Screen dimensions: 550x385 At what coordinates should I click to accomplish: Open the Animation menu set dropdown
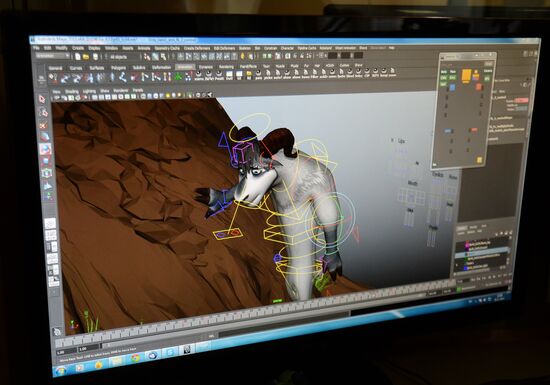tap(53, 56)
